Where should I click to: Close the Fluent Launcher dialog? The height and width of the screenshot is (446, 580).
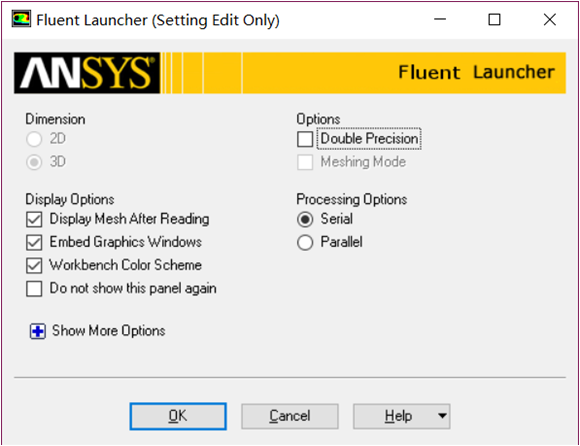[x=550, y=19]
